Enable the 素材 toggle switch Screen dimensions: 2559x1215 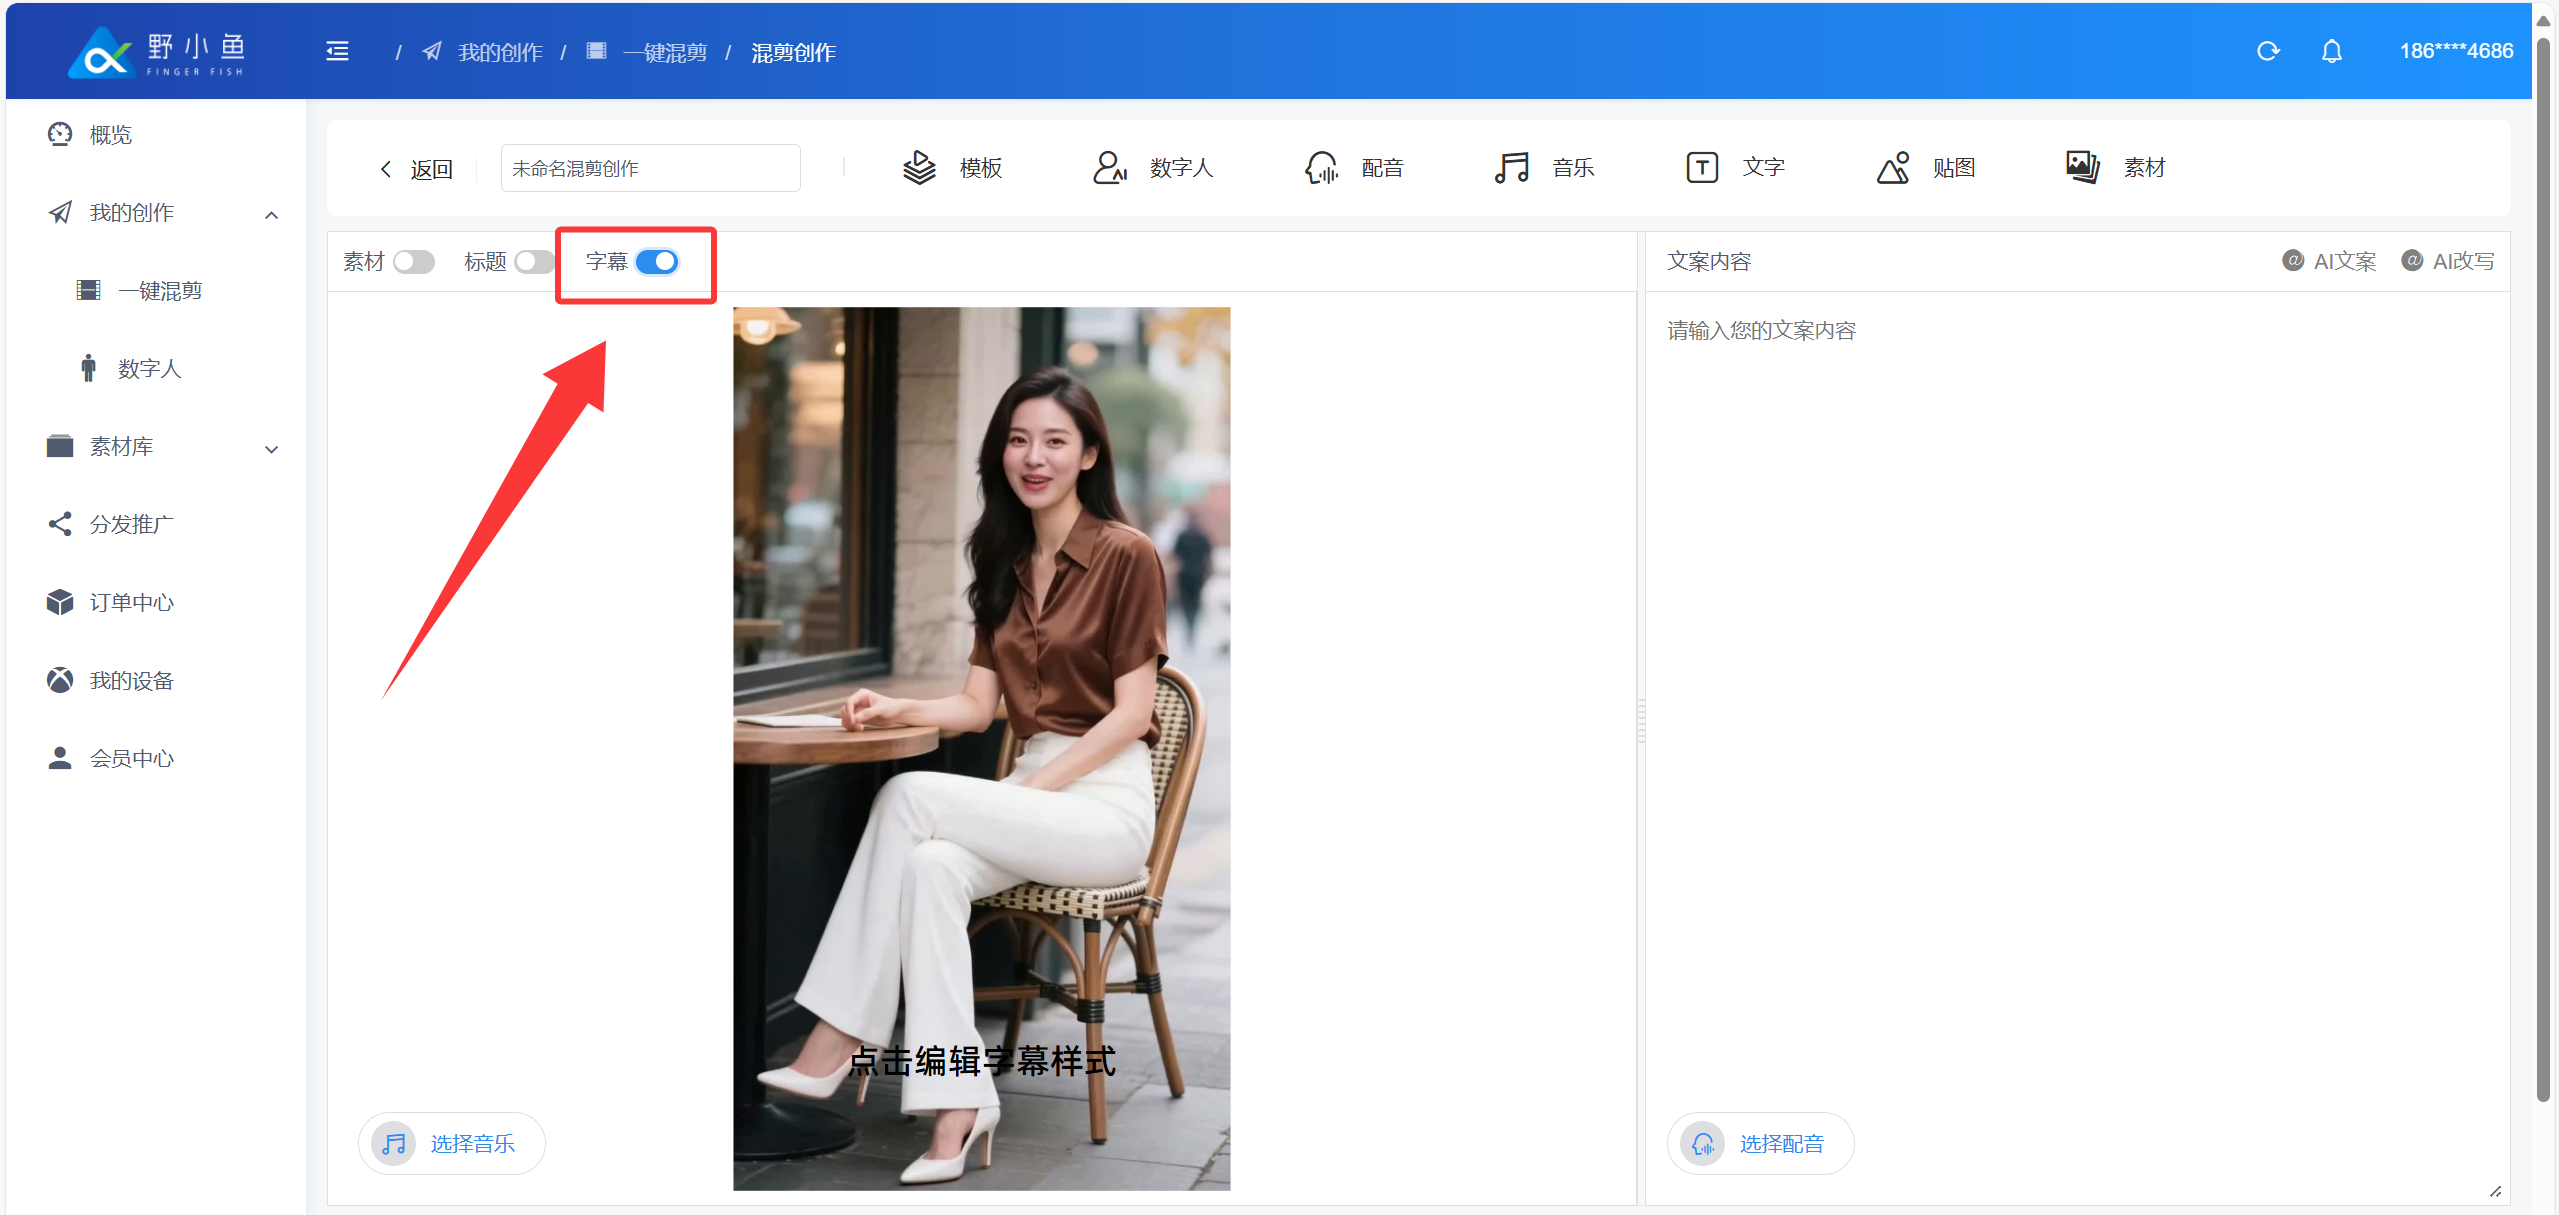[x=413, y=262]
